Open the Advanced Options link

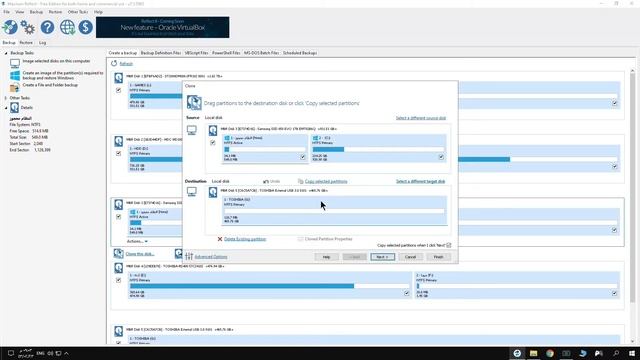211,257
